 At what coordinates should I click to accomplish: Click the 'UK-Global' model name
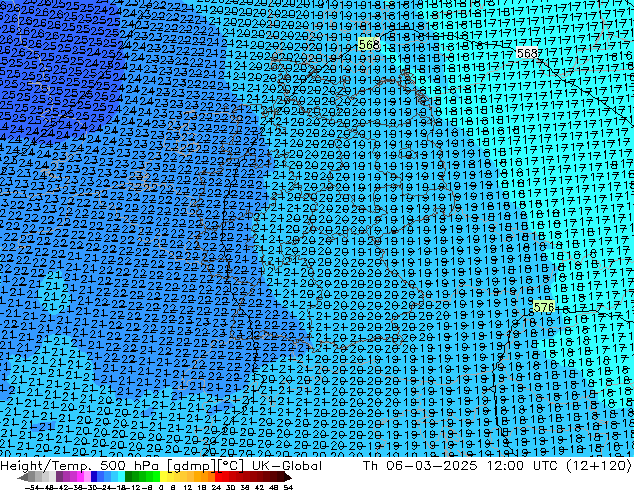point(287,466)
